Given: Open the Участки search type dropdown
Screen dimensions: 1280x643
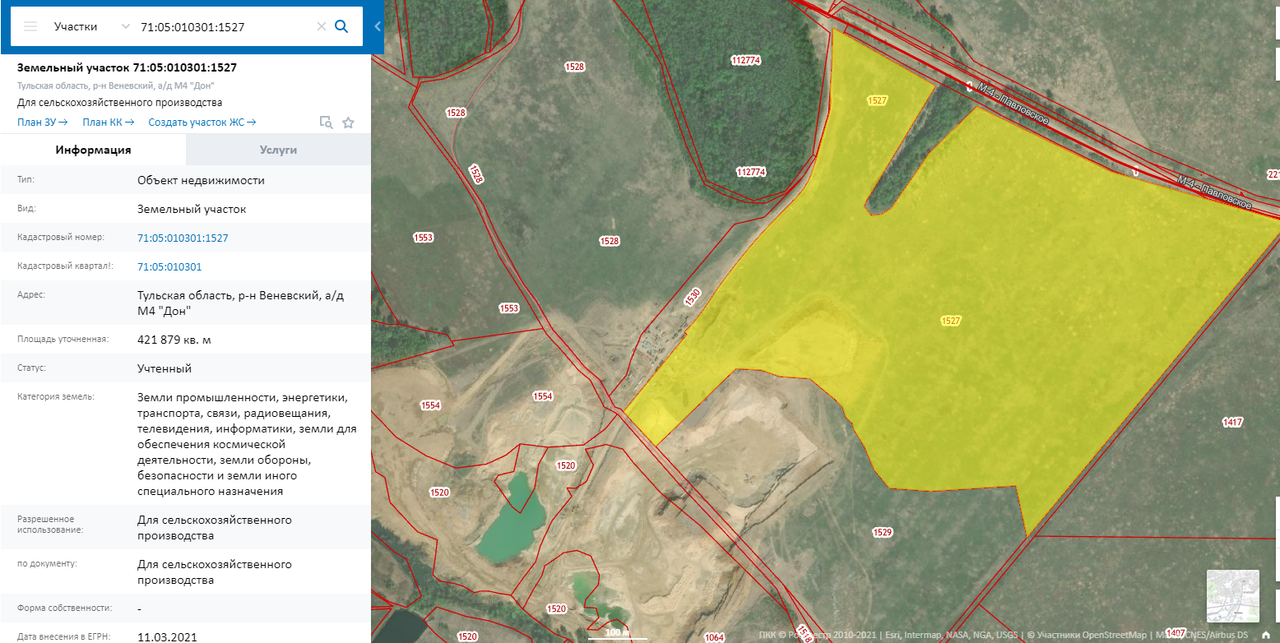Looking at the screenshot, I should pos(92,27).
